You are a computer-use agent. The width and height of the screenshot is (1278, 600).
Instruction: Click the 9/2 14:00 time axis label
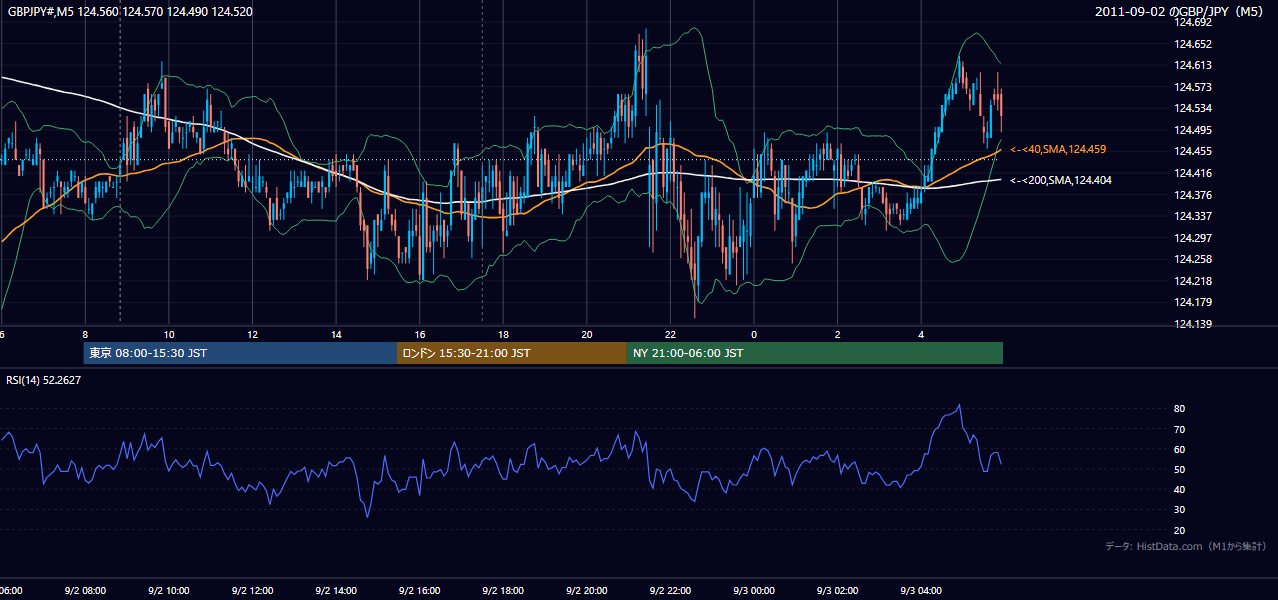coord(336,591)
